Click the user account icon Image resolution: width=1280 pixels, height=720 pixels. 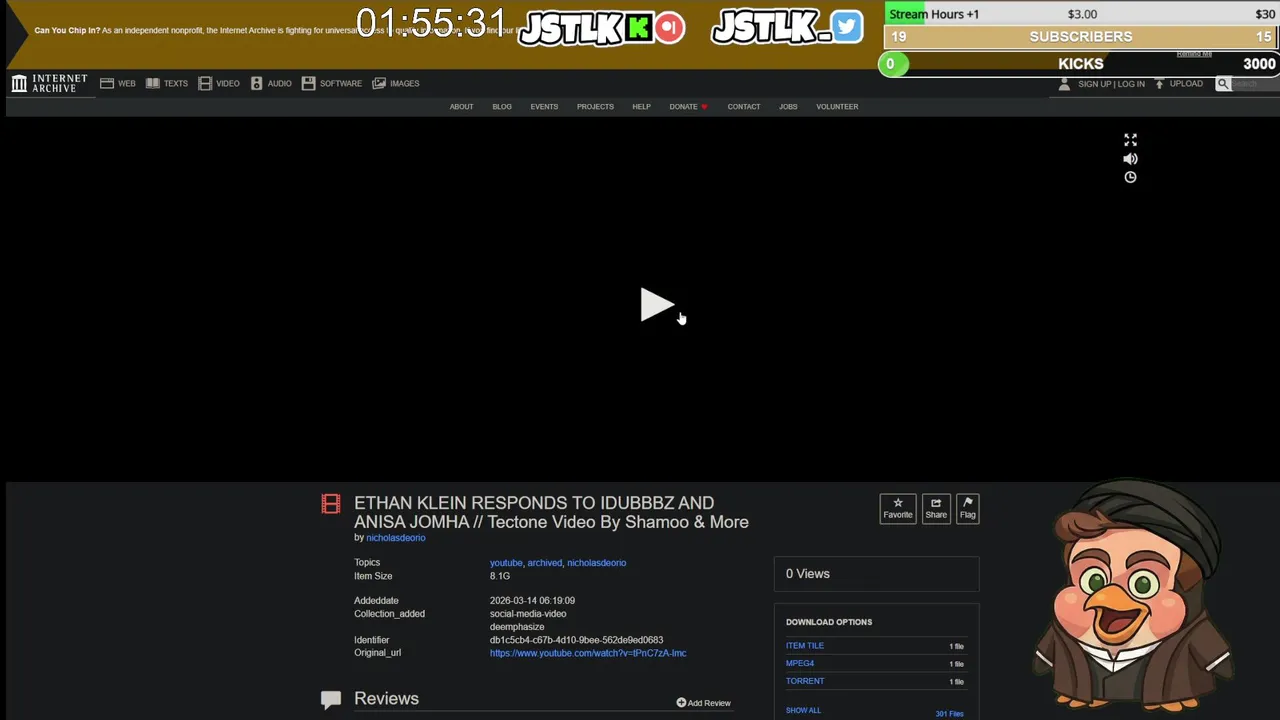tap(1064, 84)
